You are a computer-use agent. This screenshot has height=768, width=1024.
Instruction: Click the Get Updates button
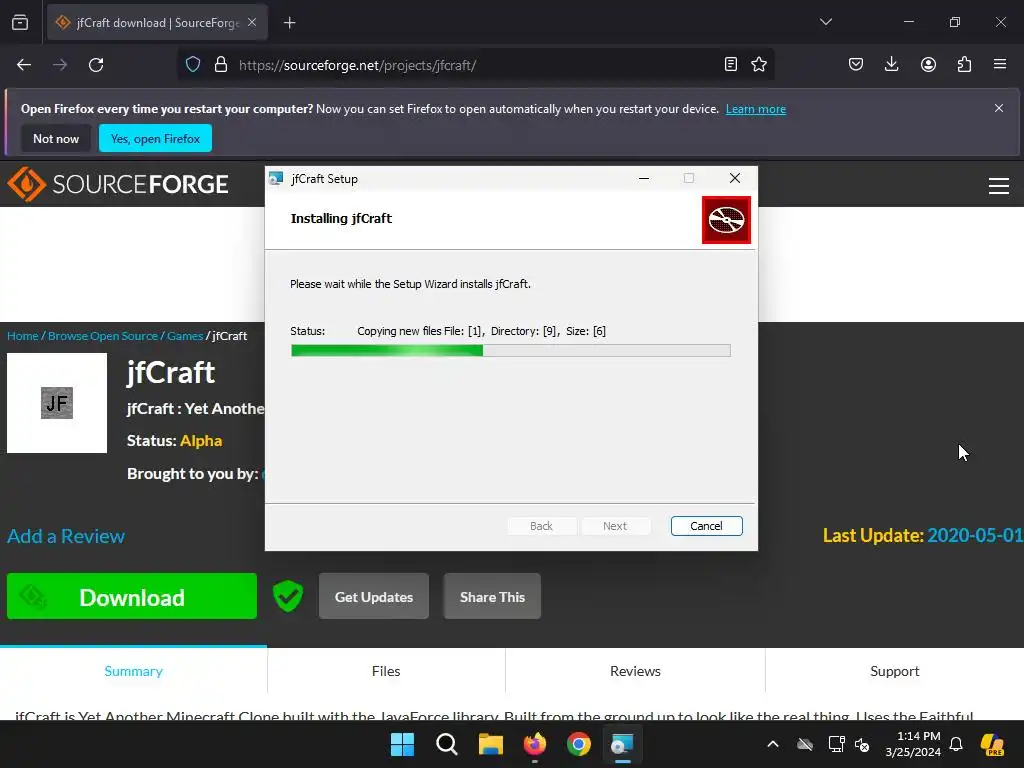374,596
